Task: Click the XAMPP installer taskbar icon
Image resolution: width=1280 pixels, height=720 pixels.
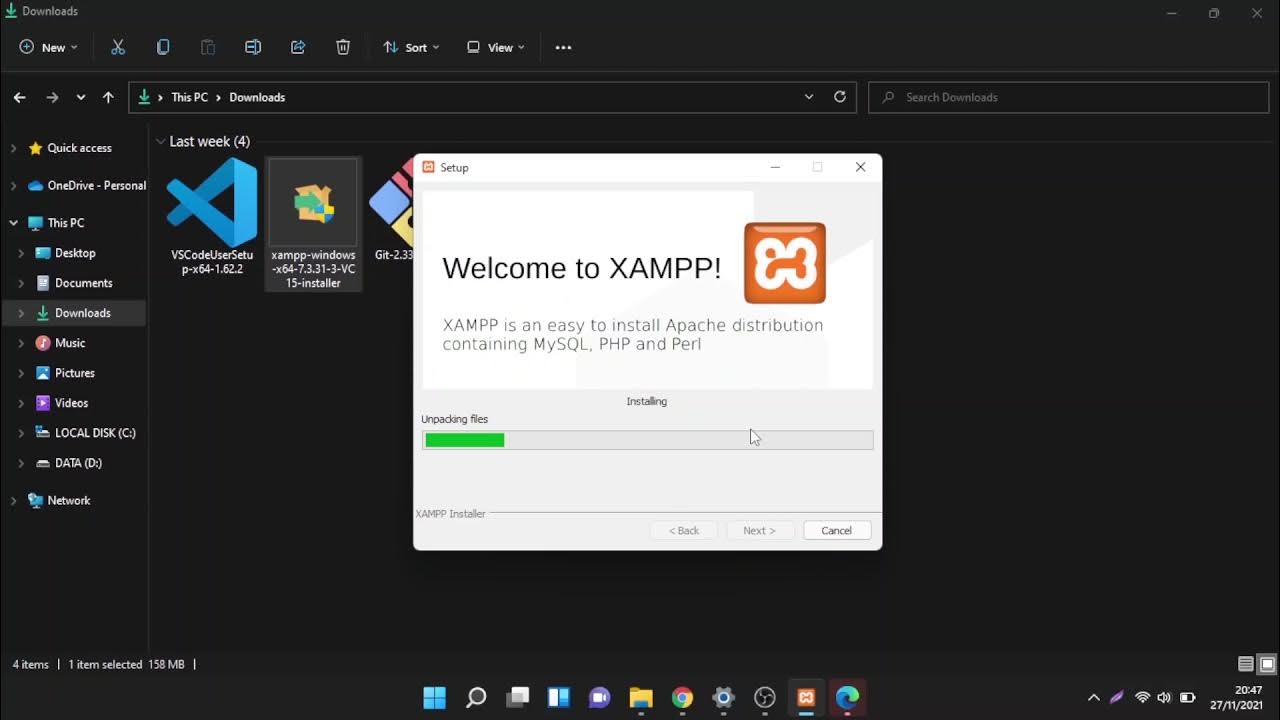Action: pyautogui.click(x=806, y=697)
